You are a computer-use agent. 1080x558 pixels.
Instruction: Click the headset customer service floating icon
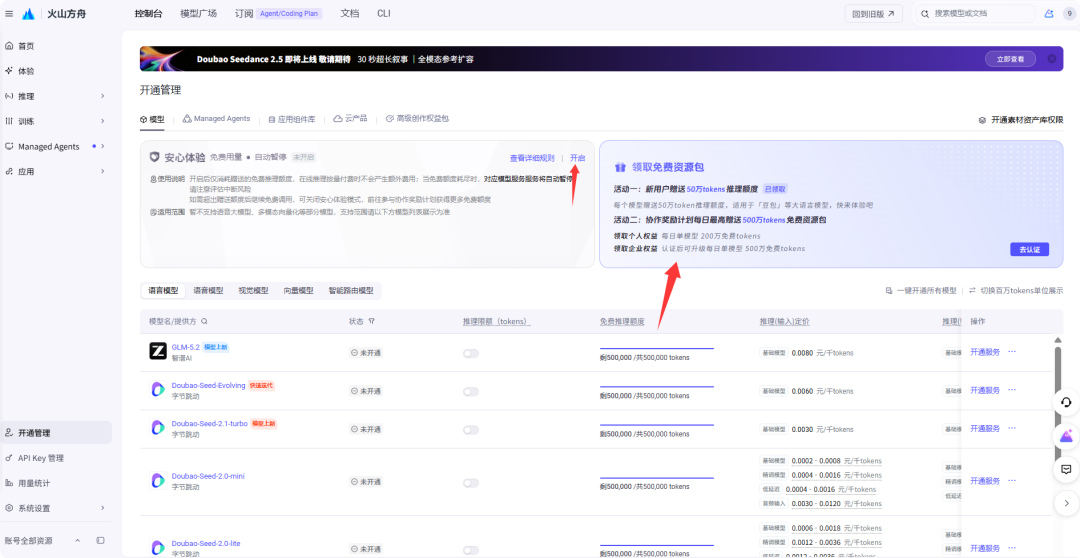[x=1066, y=403]
